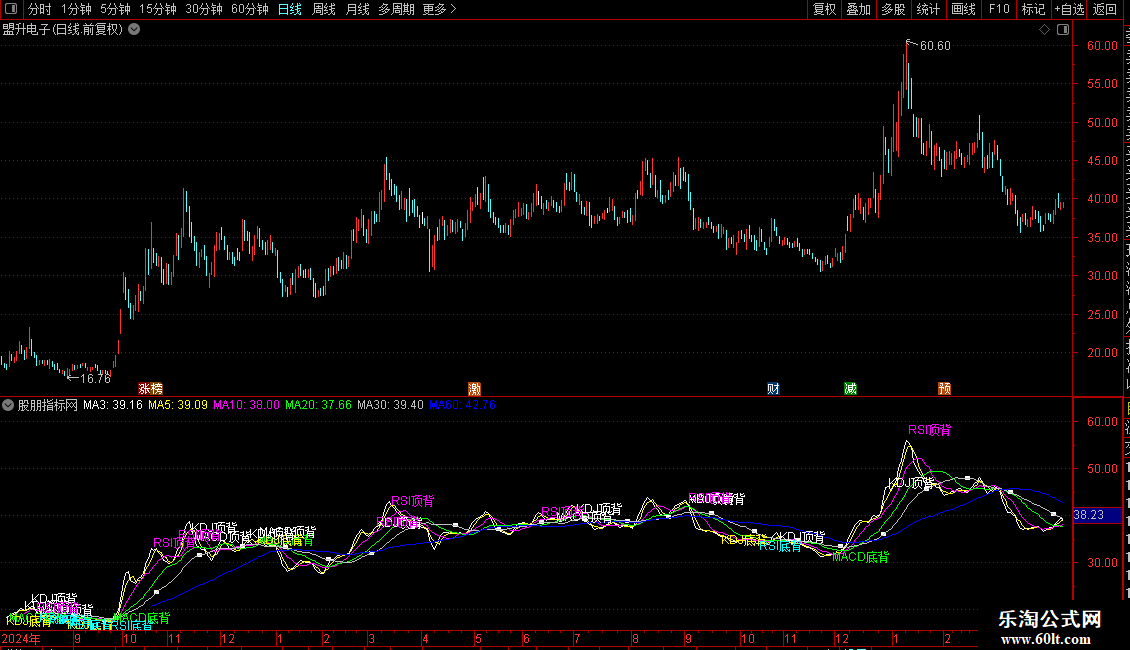Open the 统计 statistics button
Screen dimensions: 1130x650
[927, 9]
